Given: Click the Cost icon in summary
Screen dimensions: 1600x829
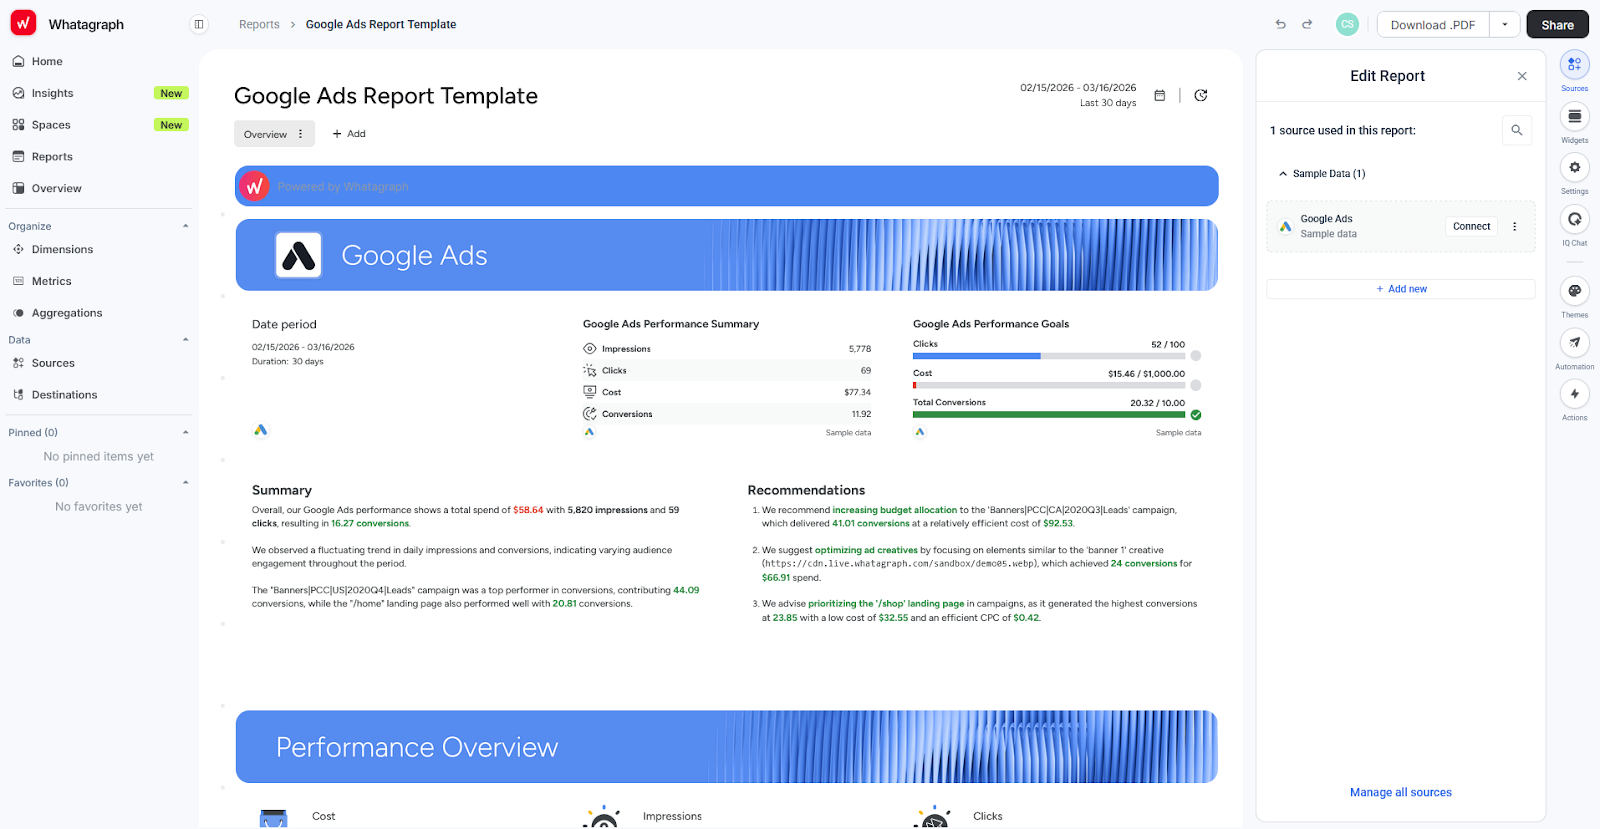Looking at the screenshot, I should [590, 392].
